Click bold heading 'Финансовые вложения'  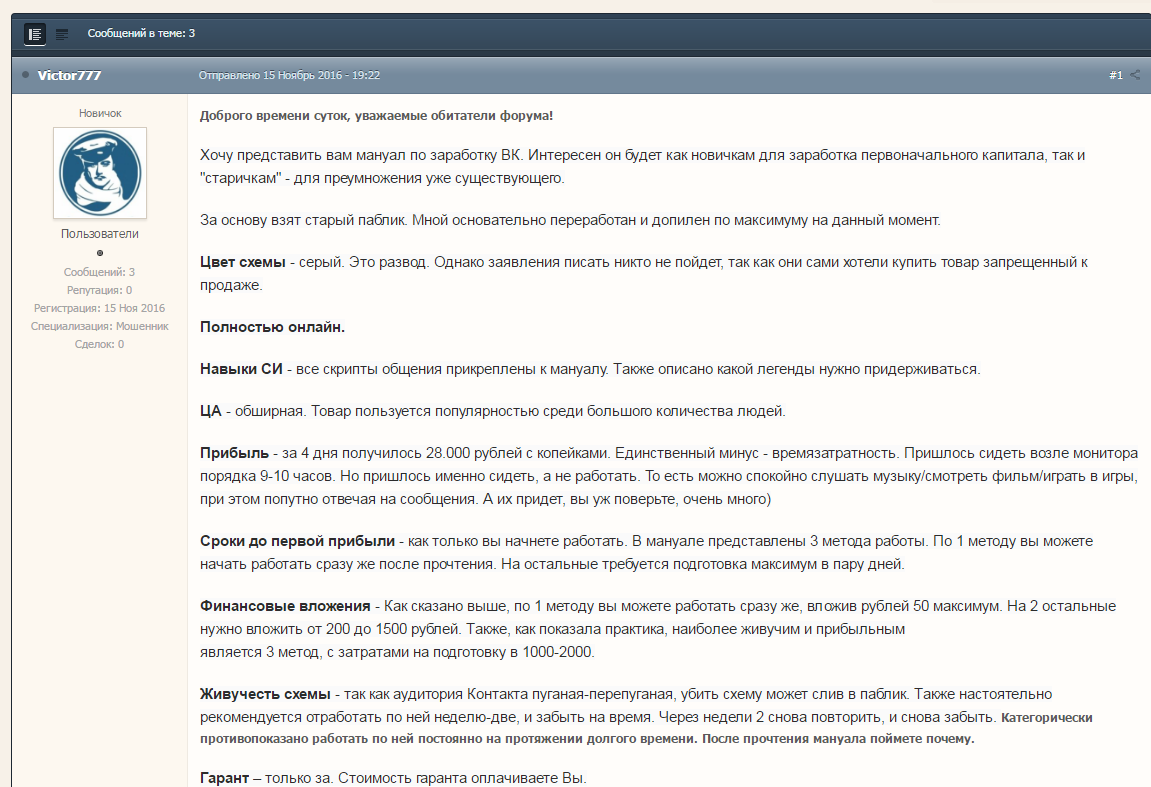286,606
